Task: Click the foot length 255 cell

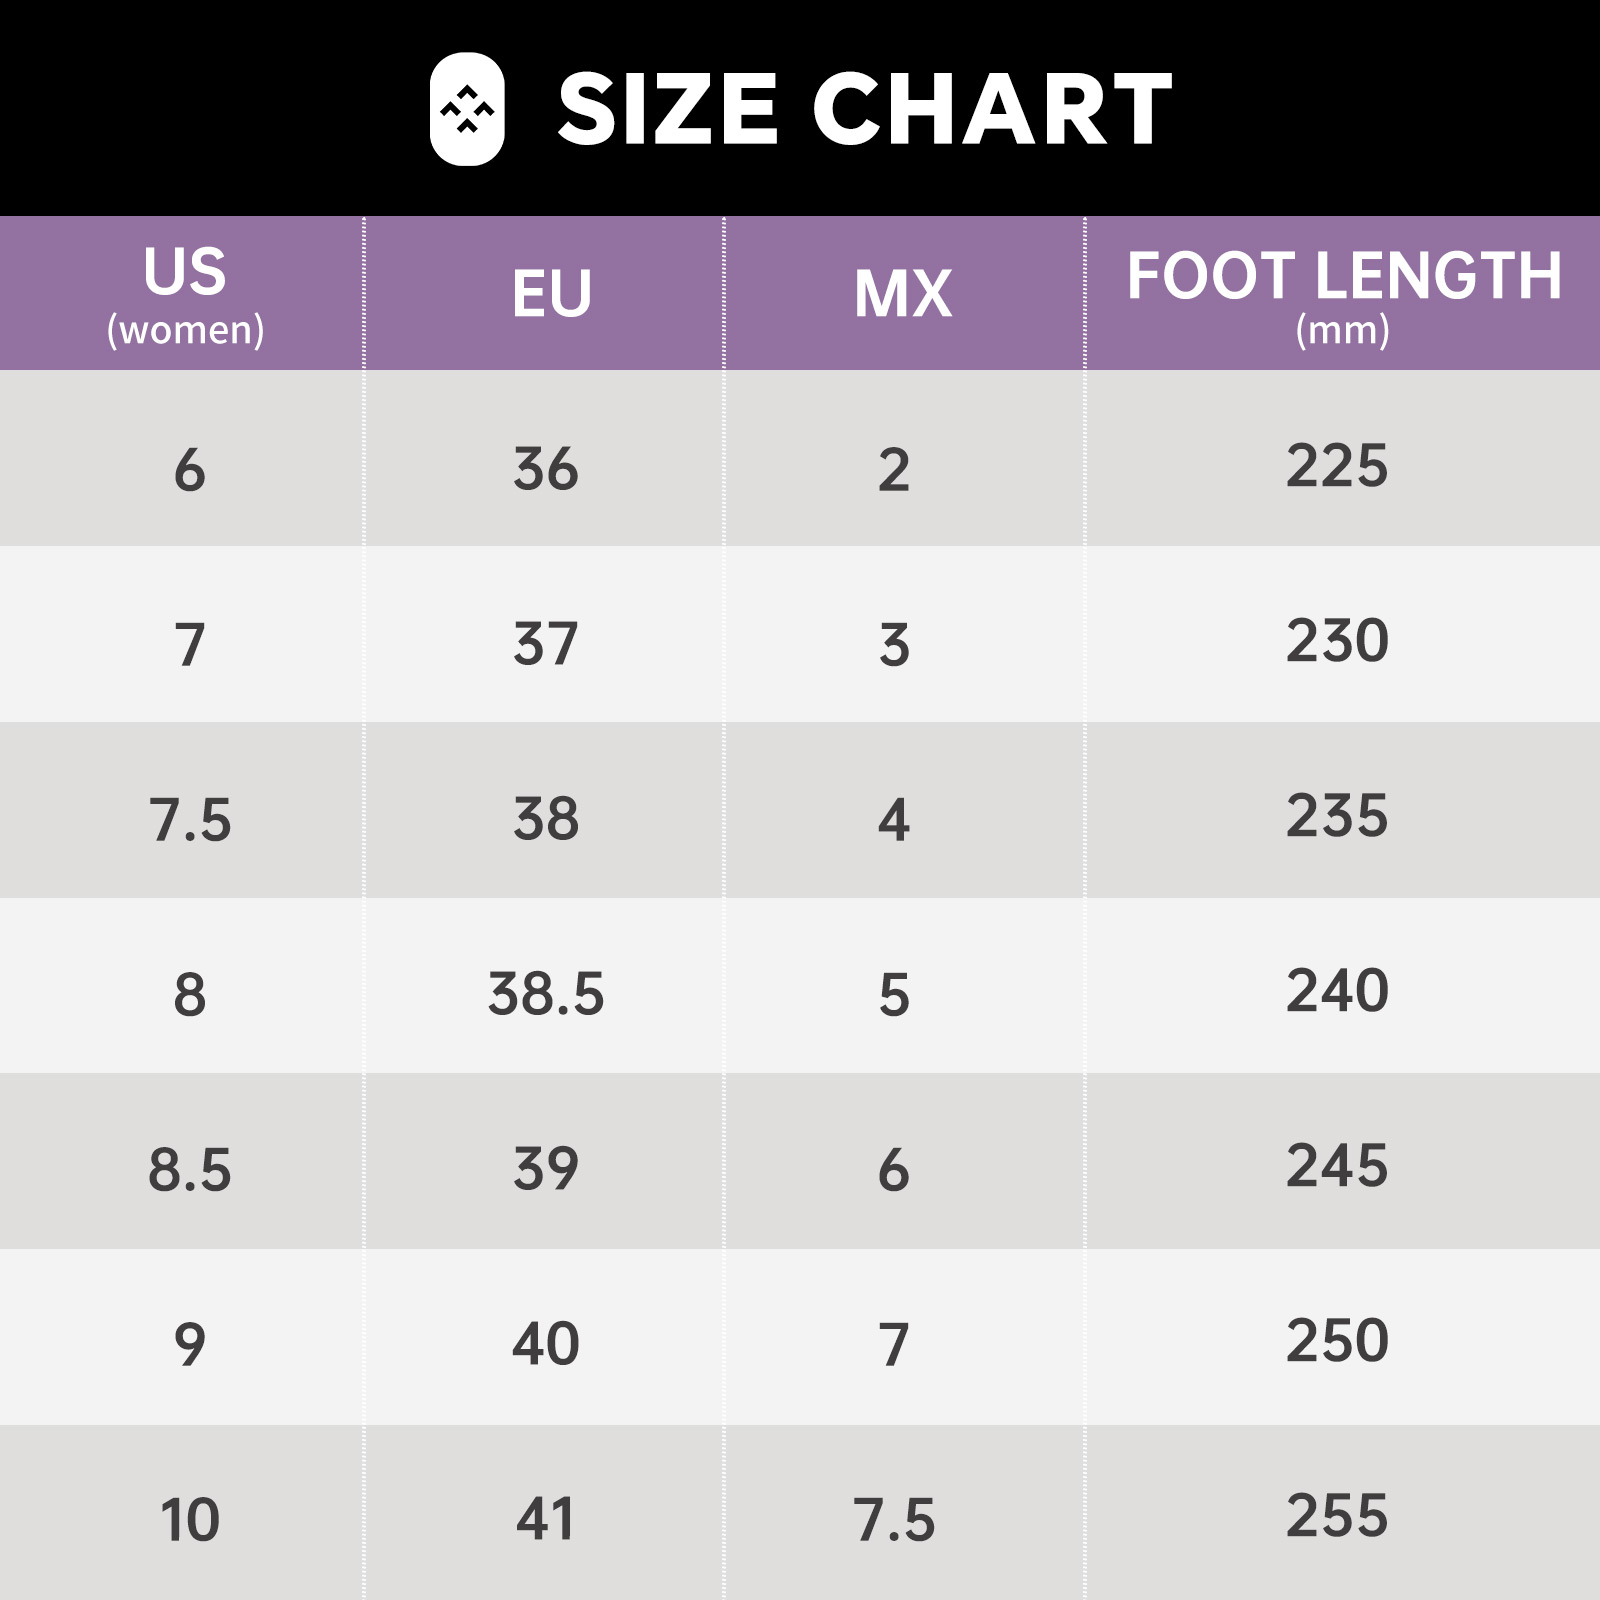Action: pyautogui.click(x=1343, y=1512)
